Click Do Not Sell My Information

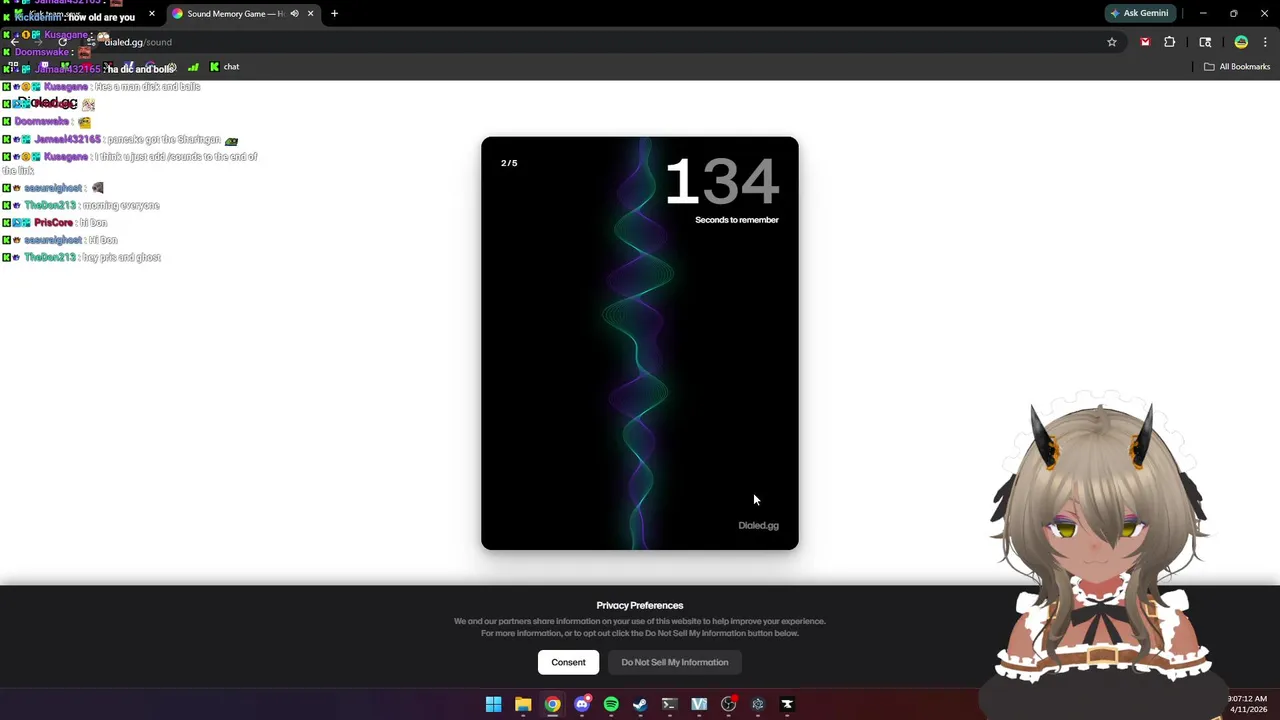click(x=675, y=662)
